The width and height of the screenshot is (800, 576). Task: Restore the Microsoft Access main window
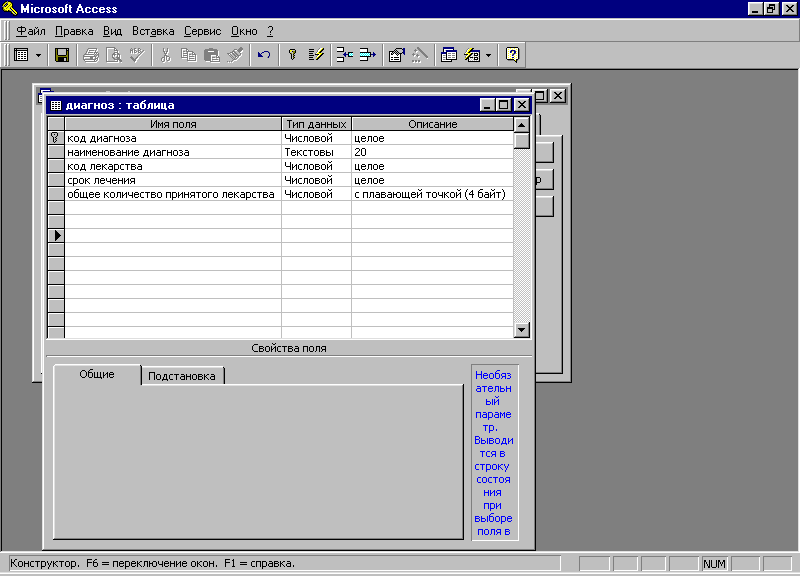click(x=771, y=8)
